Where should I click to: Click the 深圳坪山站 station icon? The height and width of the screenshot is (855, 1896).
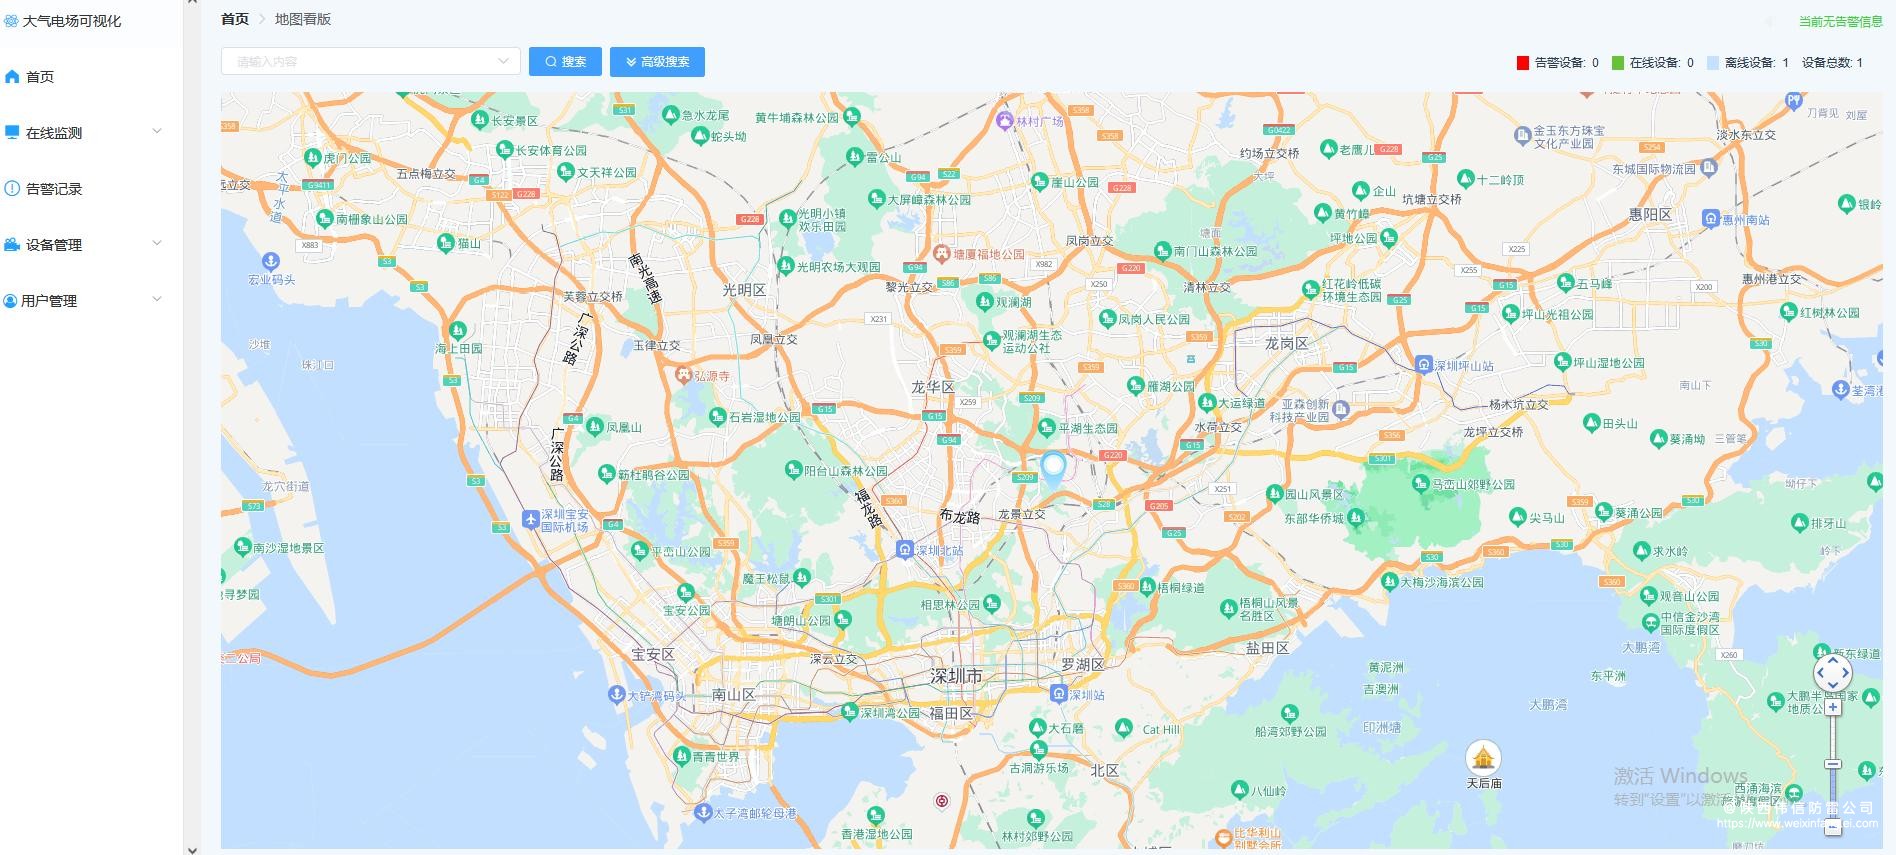tap(1424, 364)
